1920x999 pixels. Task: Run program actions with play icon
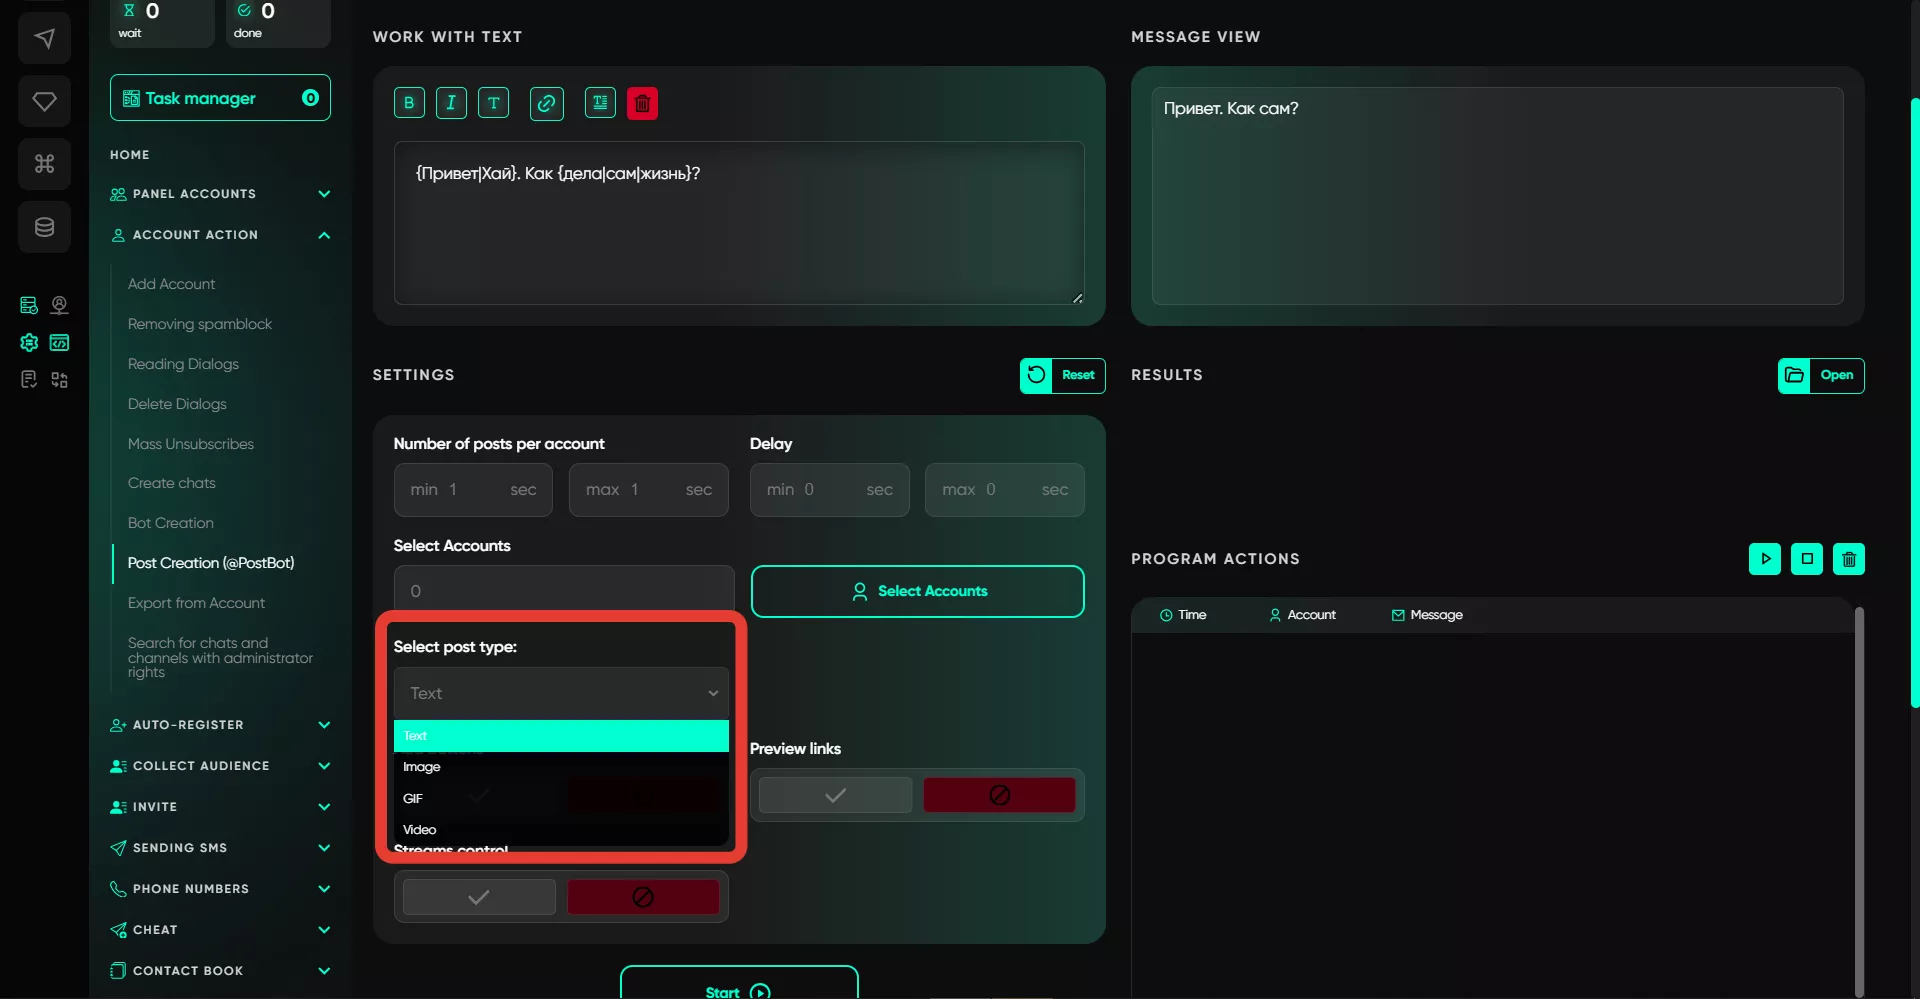[1765, 559]
